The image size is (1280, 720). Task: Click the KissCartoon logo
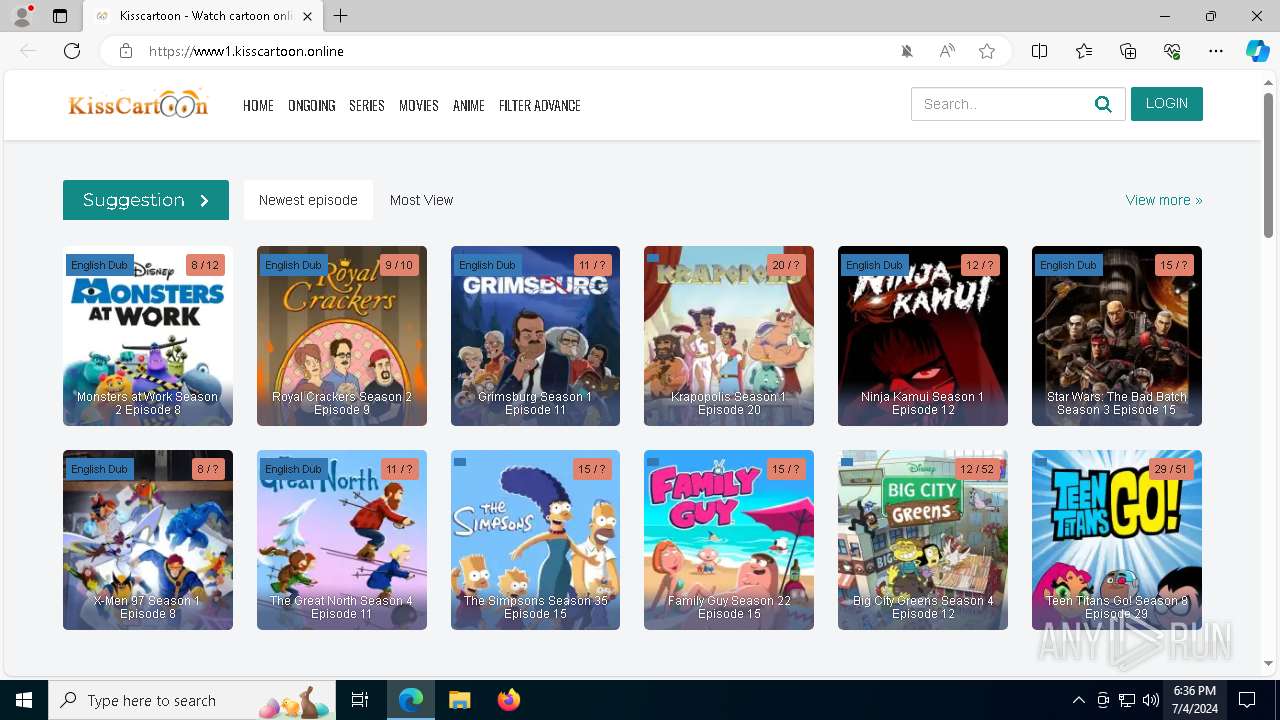[x=138, y=104]
